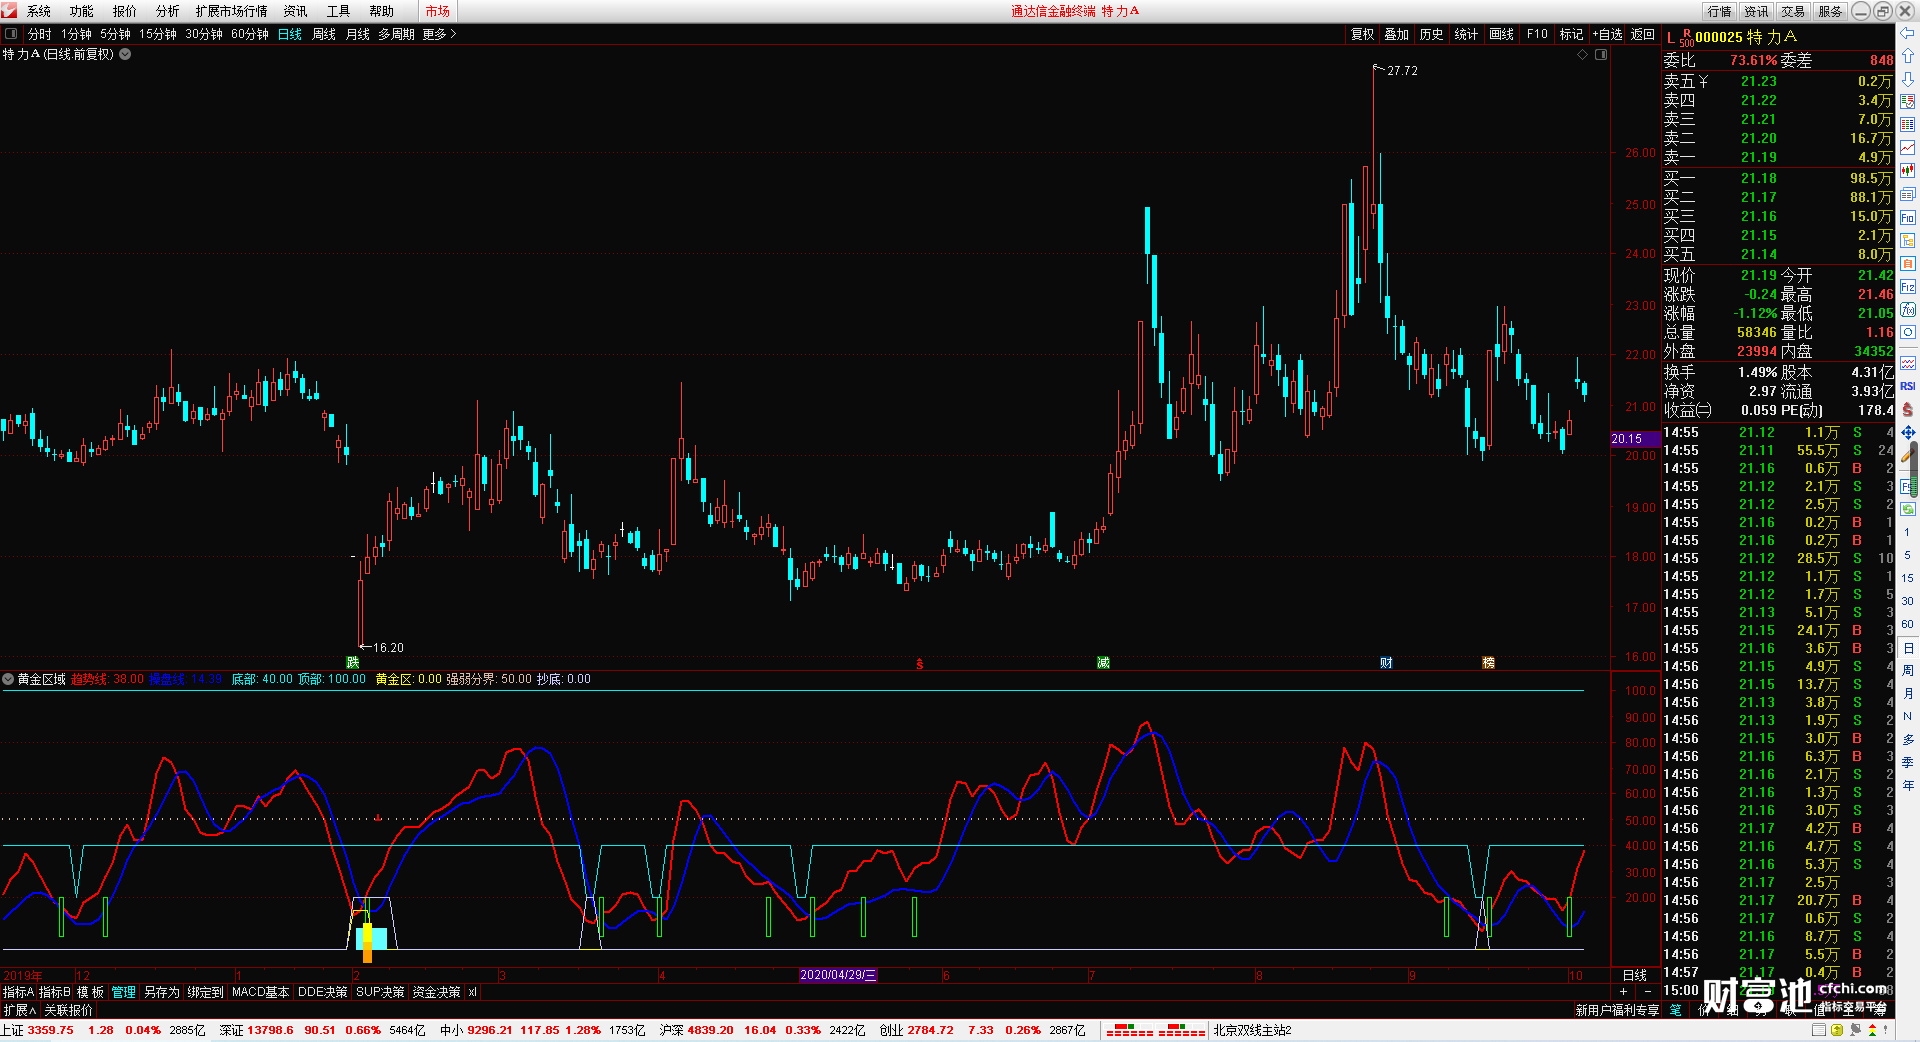Select the 60分钟 period

[250, 34]
